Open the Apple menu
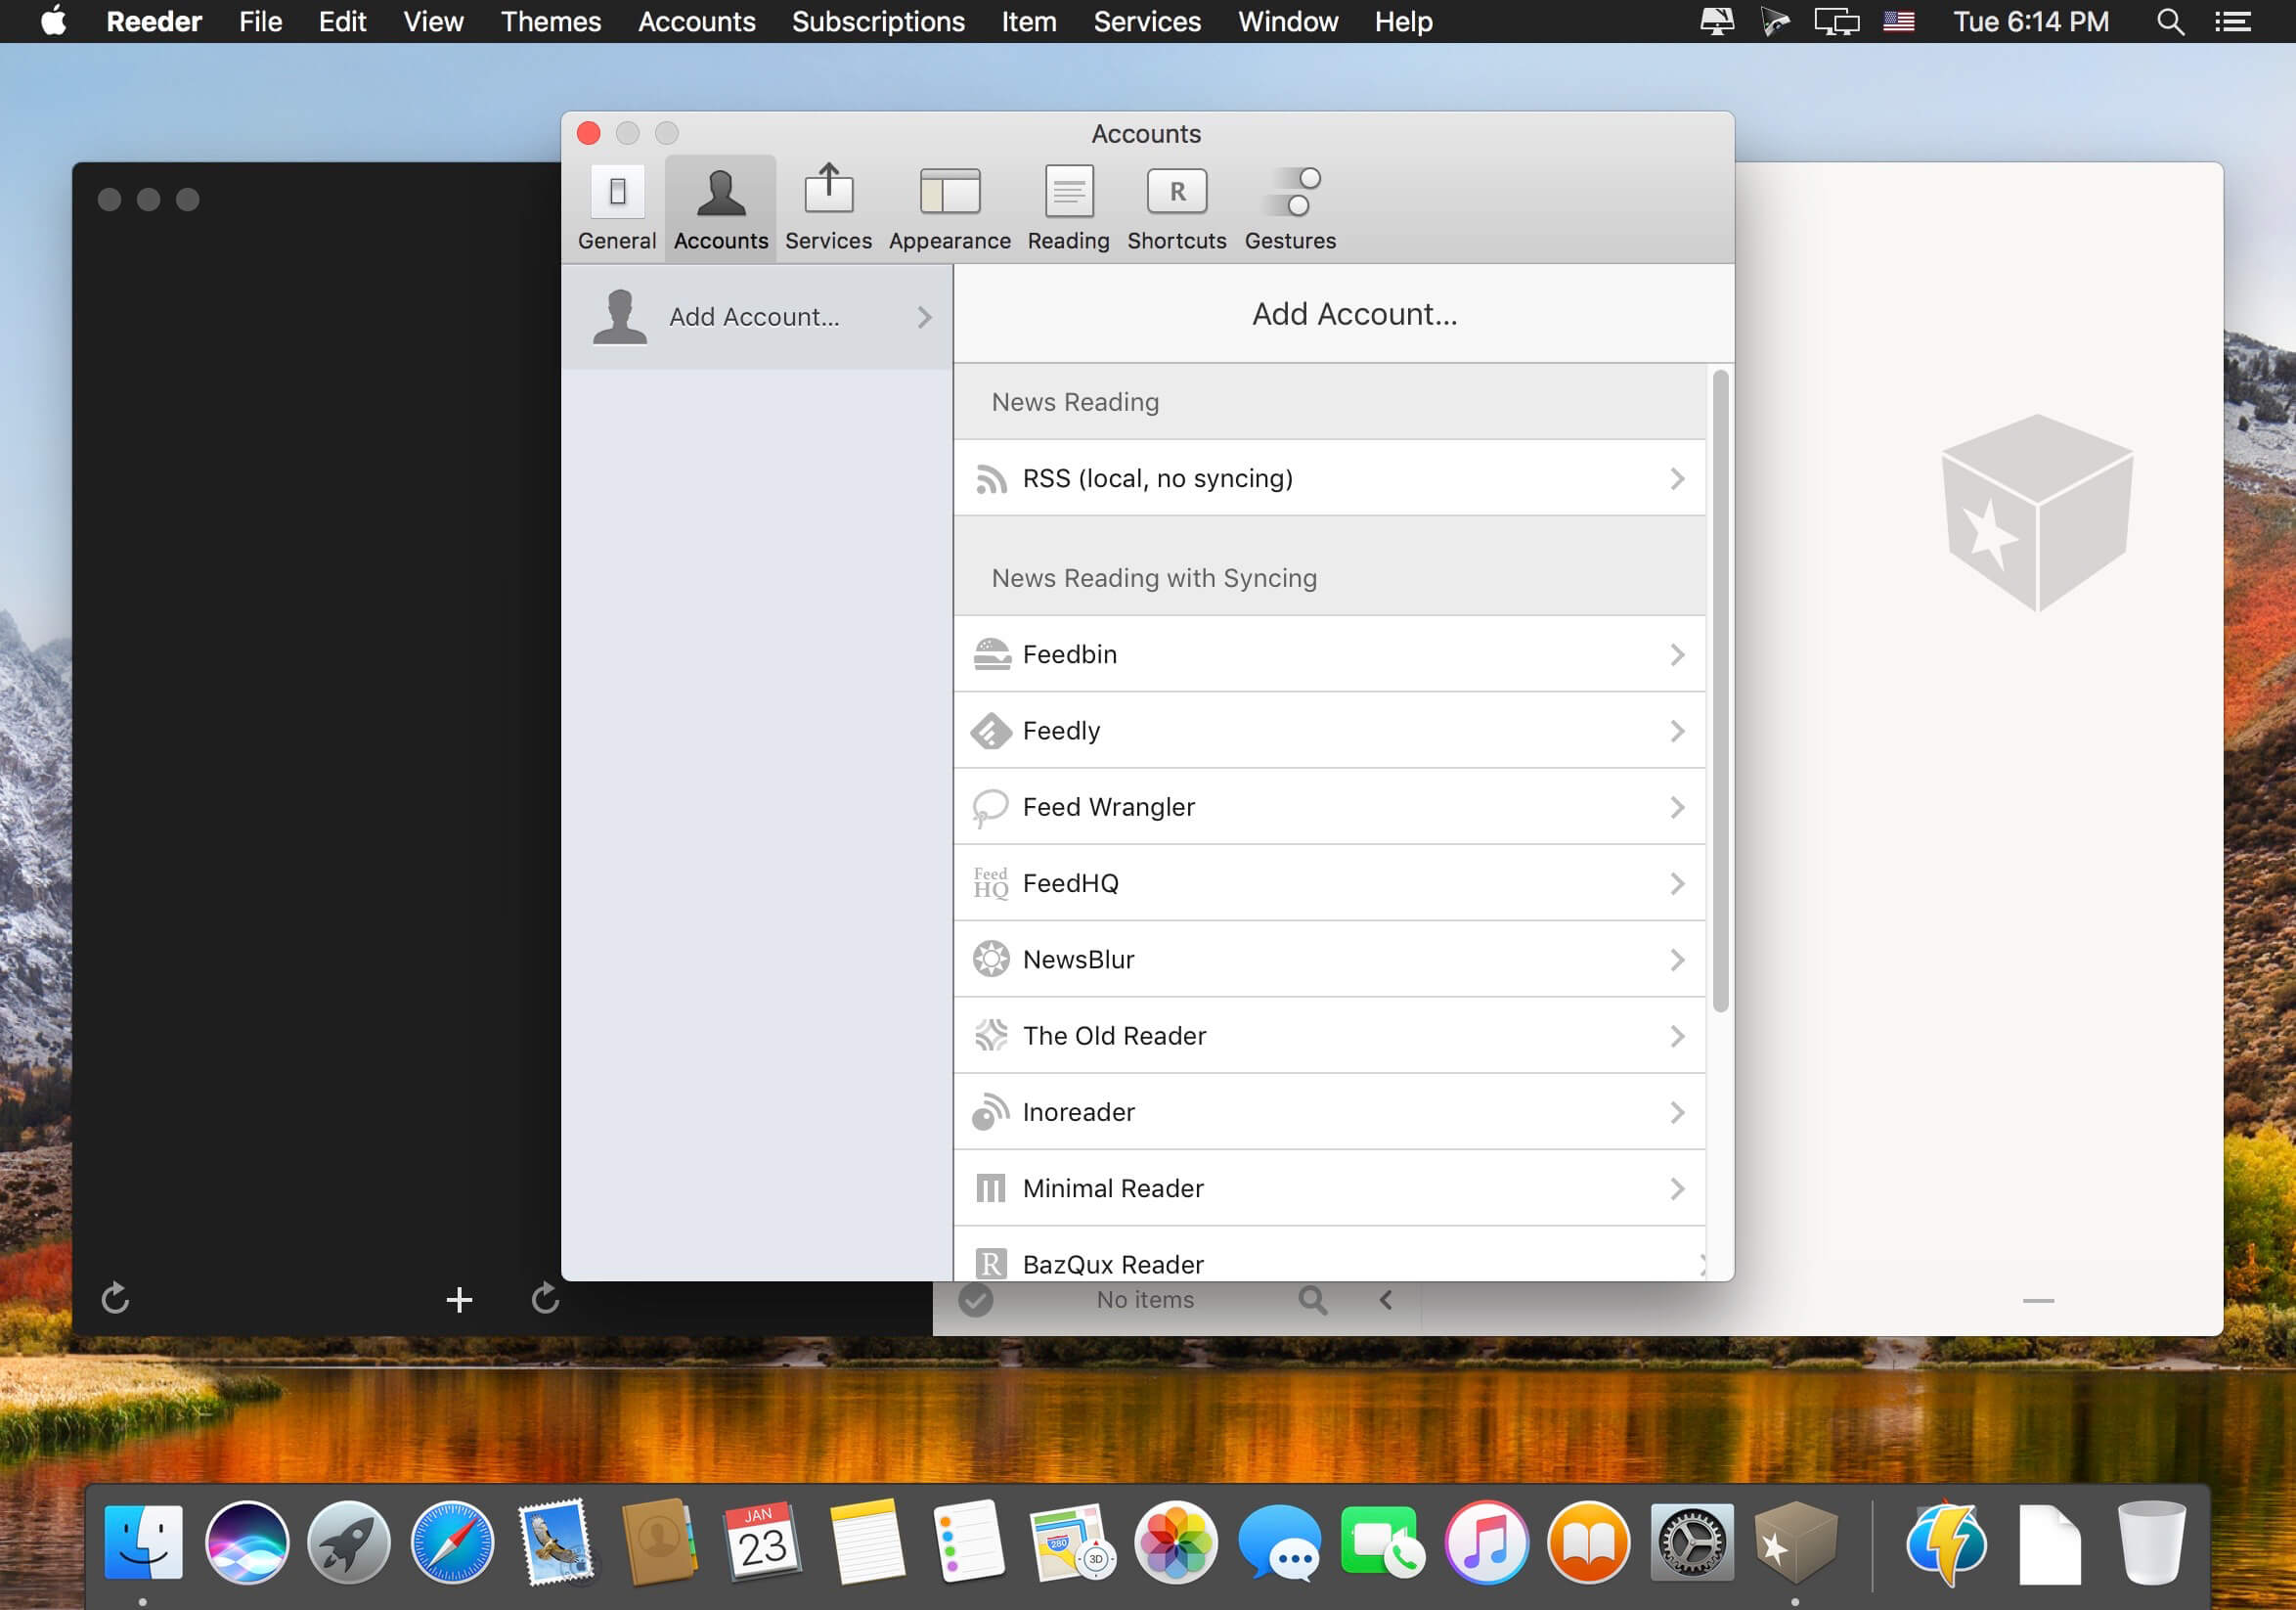This screenshot has width=2296, height=1610. [54, 21]
